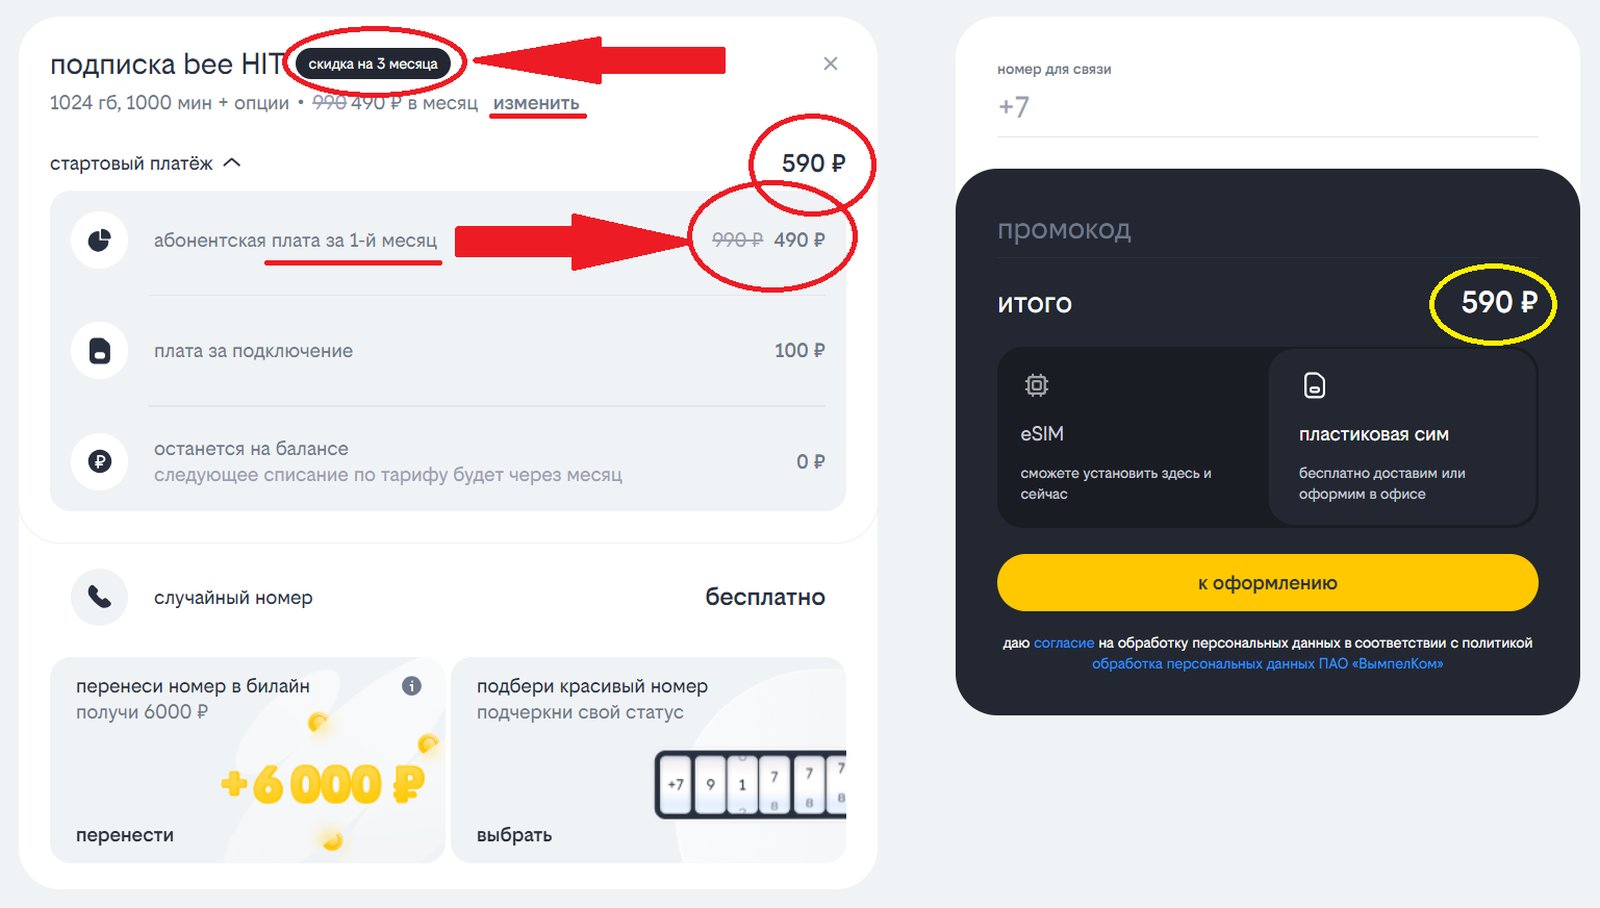Open info icon on number transfer card
Screen dimensions: 1600x908
(411, 686)
